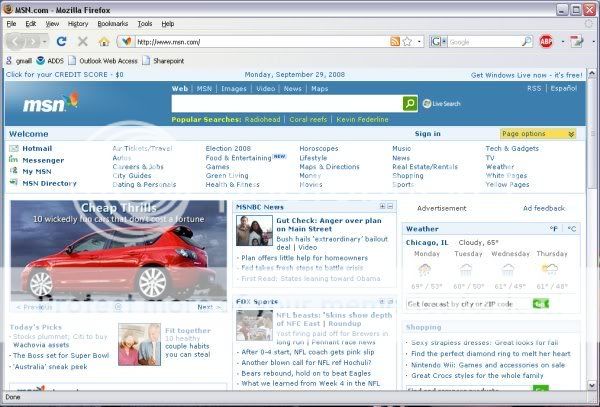Switch weather units to °F
600x407 pixels.
tap(554, 229)
